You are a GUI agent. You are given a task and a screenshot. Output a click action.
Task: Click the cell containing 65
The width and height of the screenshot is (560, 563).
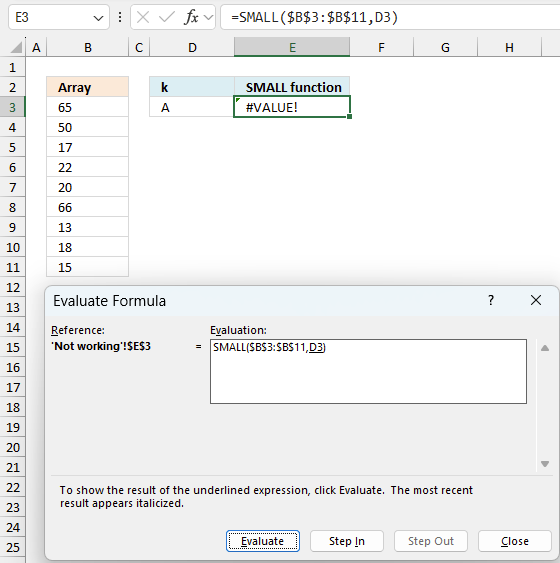pyautogui.click(x=88, y=107)
